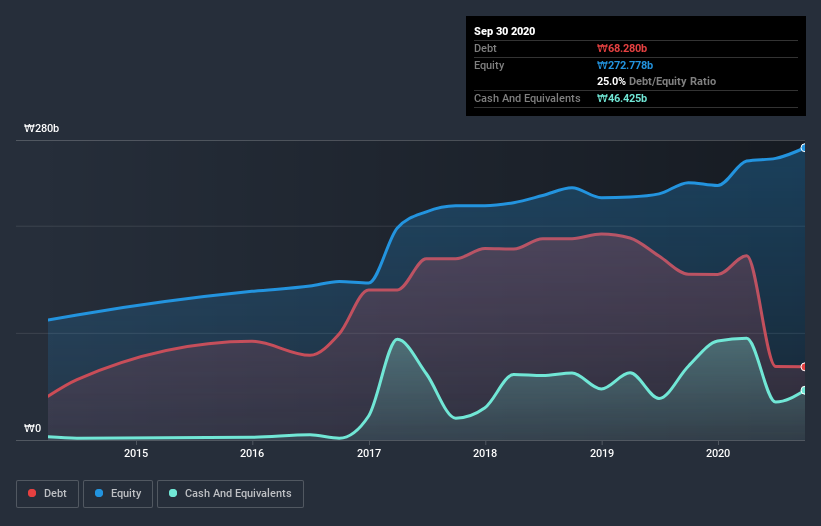
Task: Click the blue Equity legend dot
Action: click(x=99, y=493)
